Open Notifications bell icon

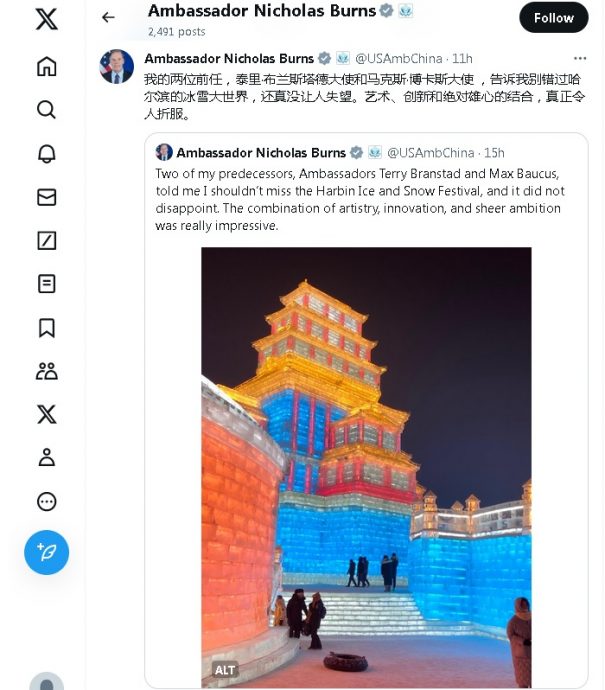click(47, 154)
